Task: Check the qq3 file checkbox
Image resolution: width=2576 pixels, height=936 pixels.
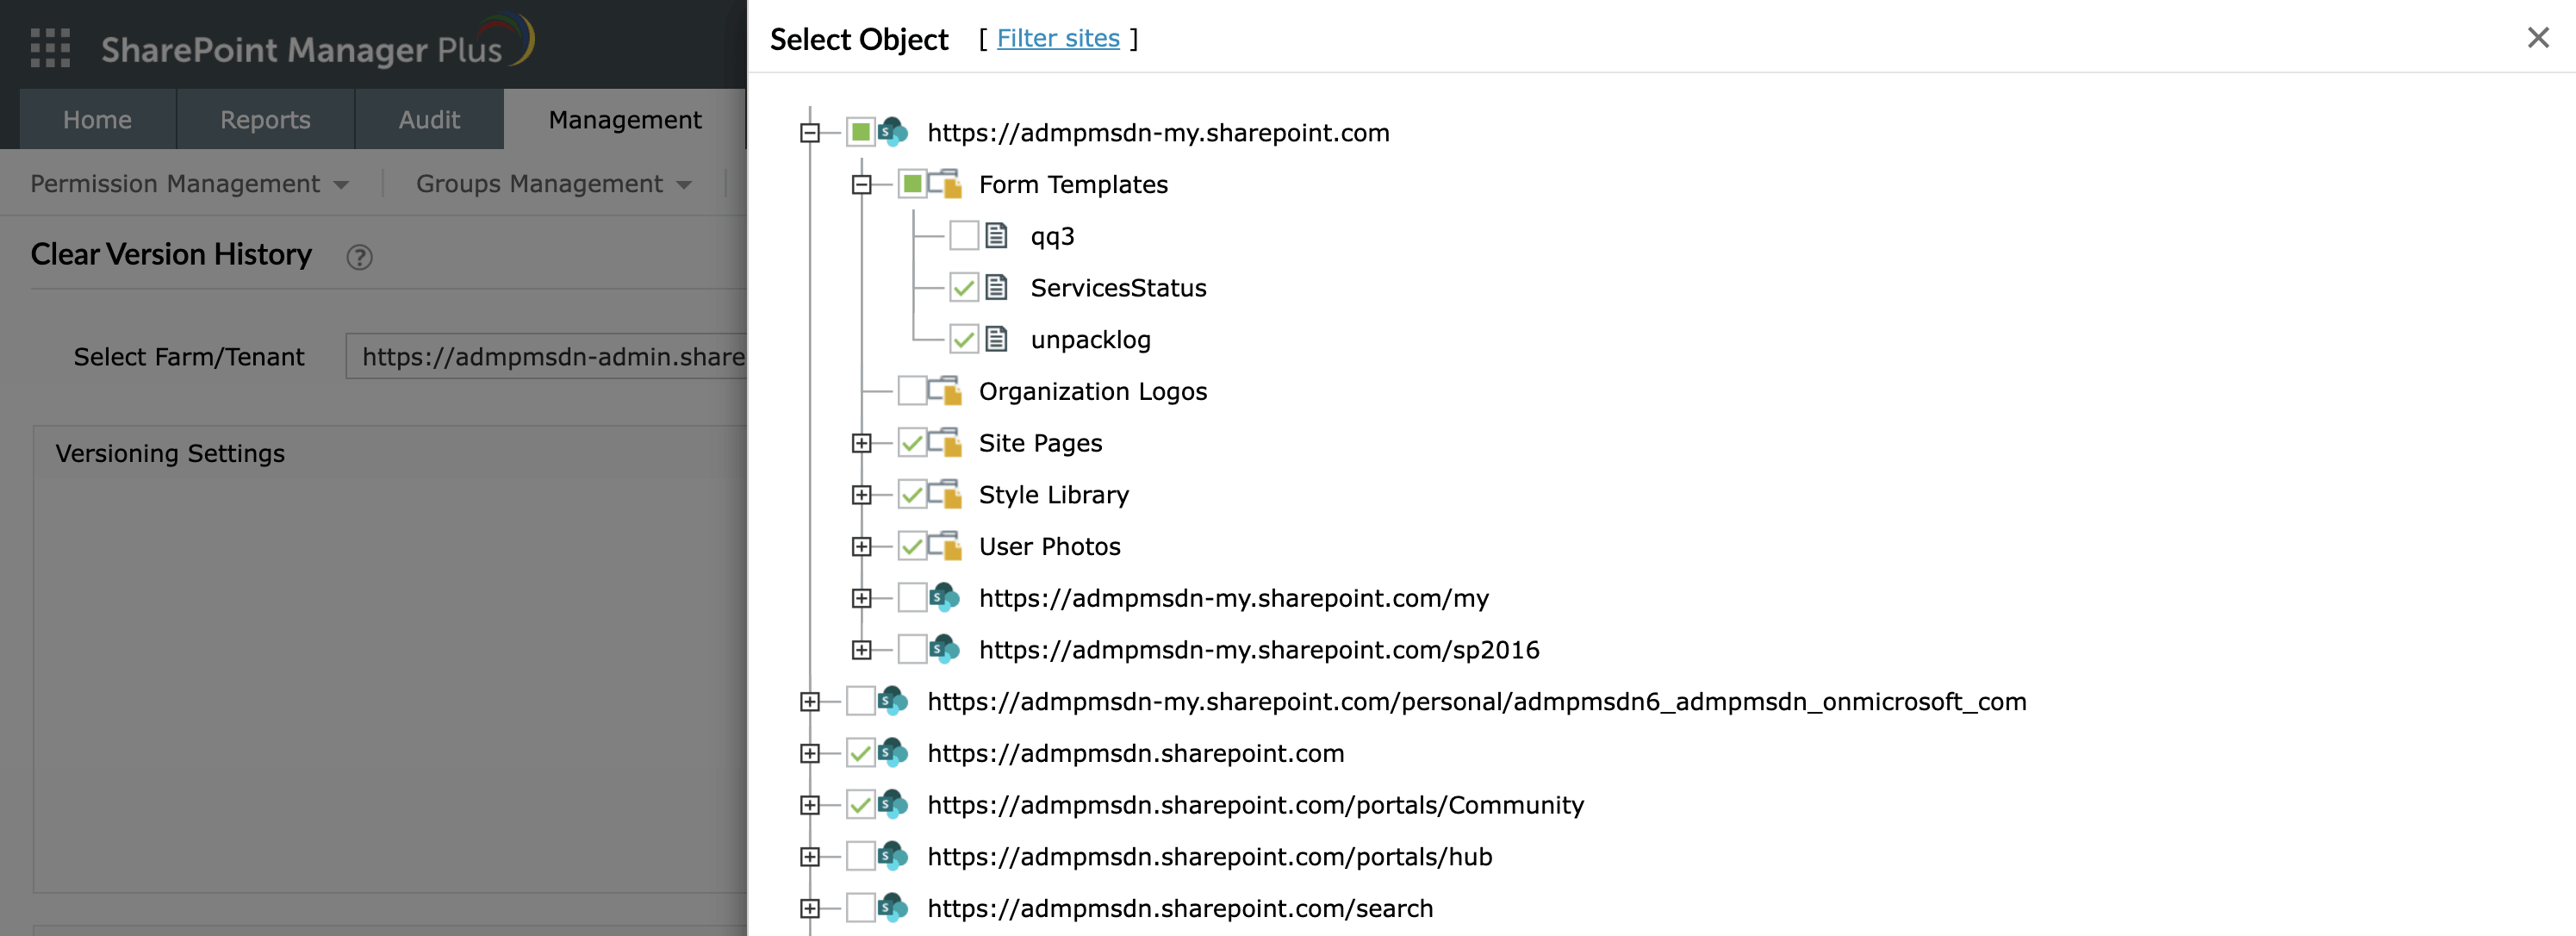Action: pos(964,236)
